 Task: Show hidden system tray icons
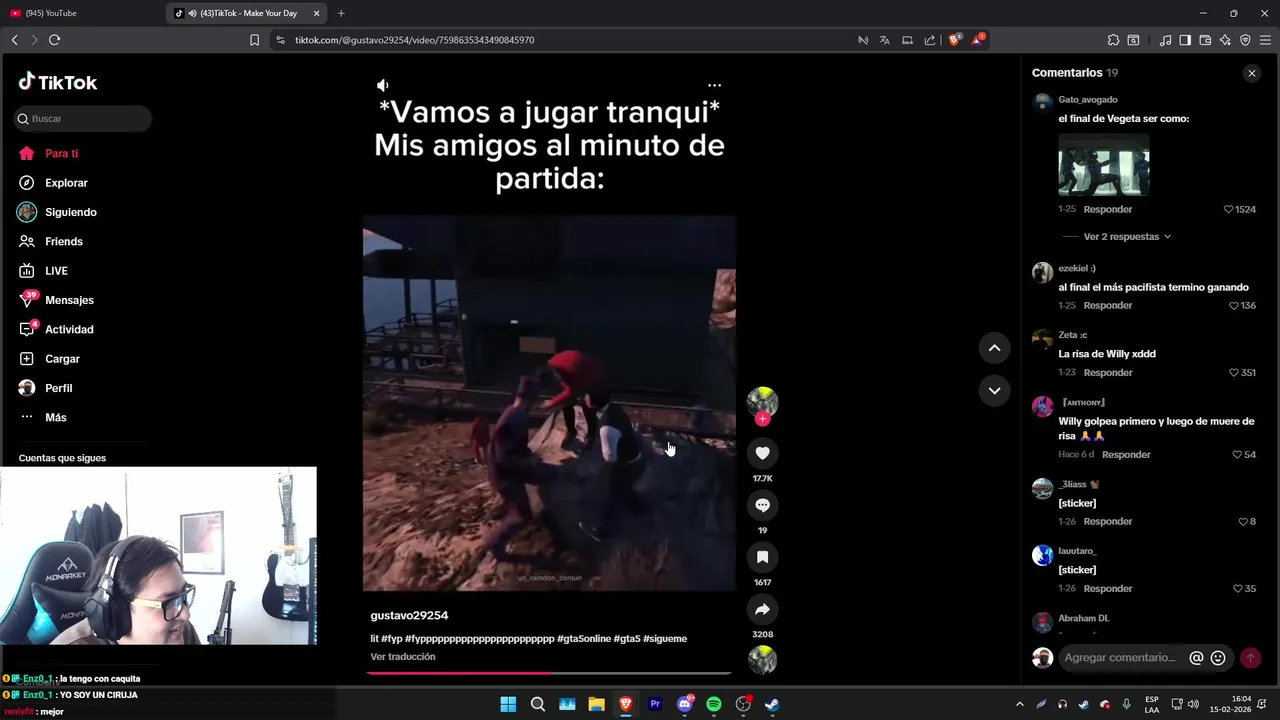click(1019, 704)
